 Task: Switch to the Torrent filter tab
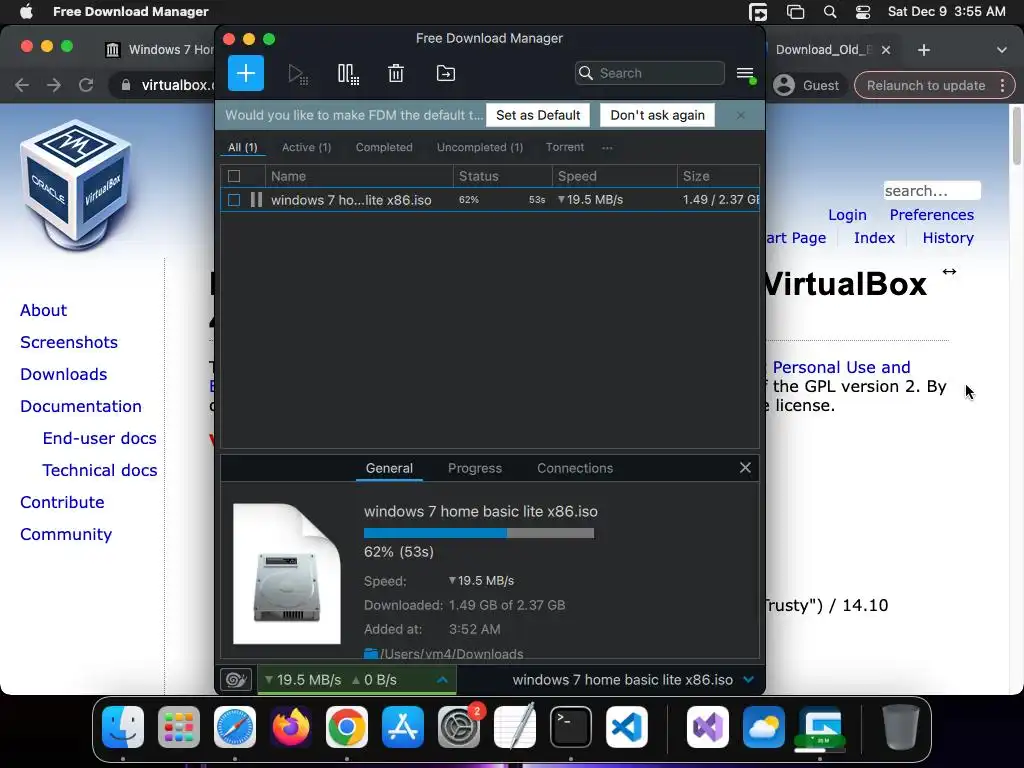coord(565,148)
